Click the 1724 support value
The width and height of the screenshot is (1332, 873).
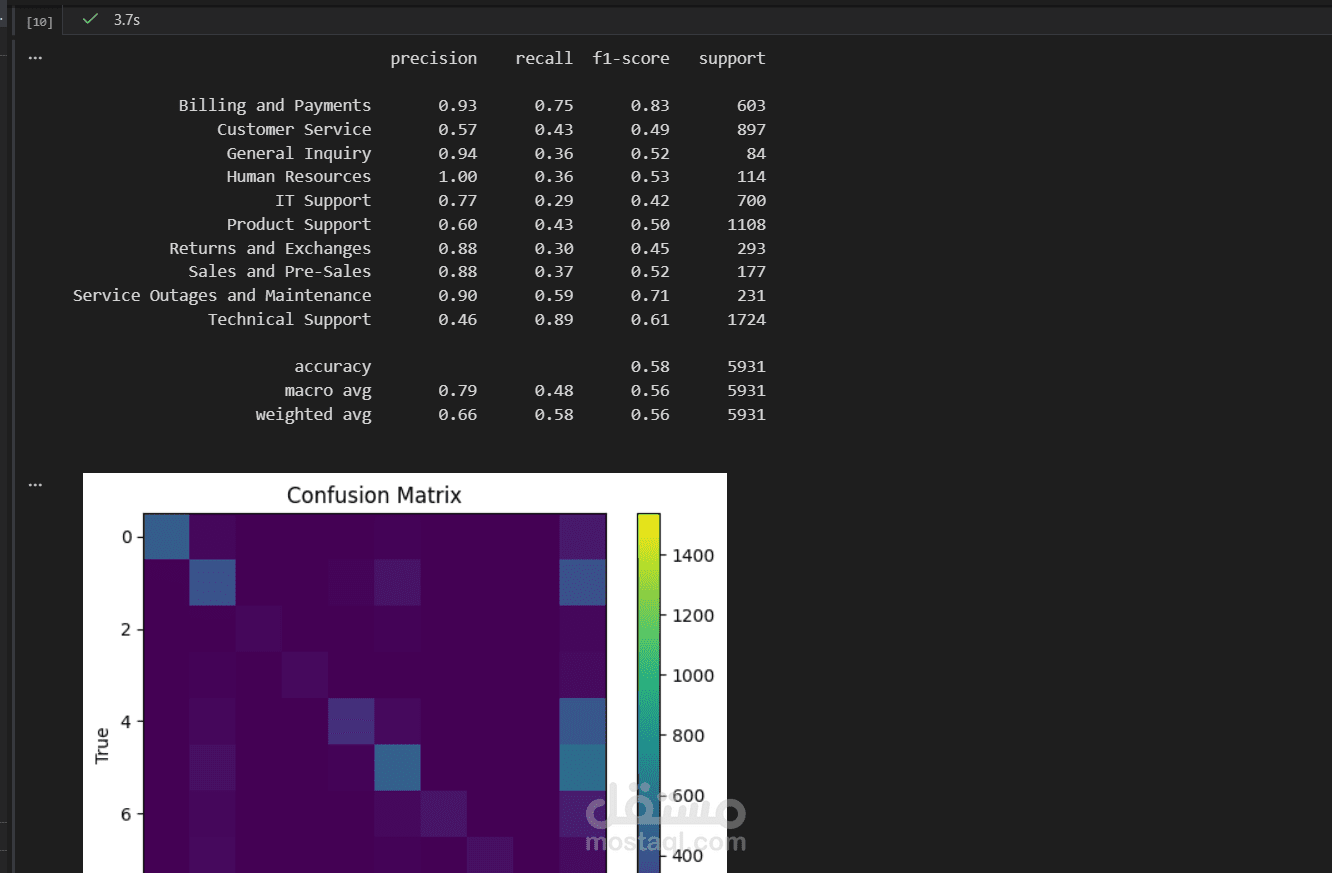747,320
